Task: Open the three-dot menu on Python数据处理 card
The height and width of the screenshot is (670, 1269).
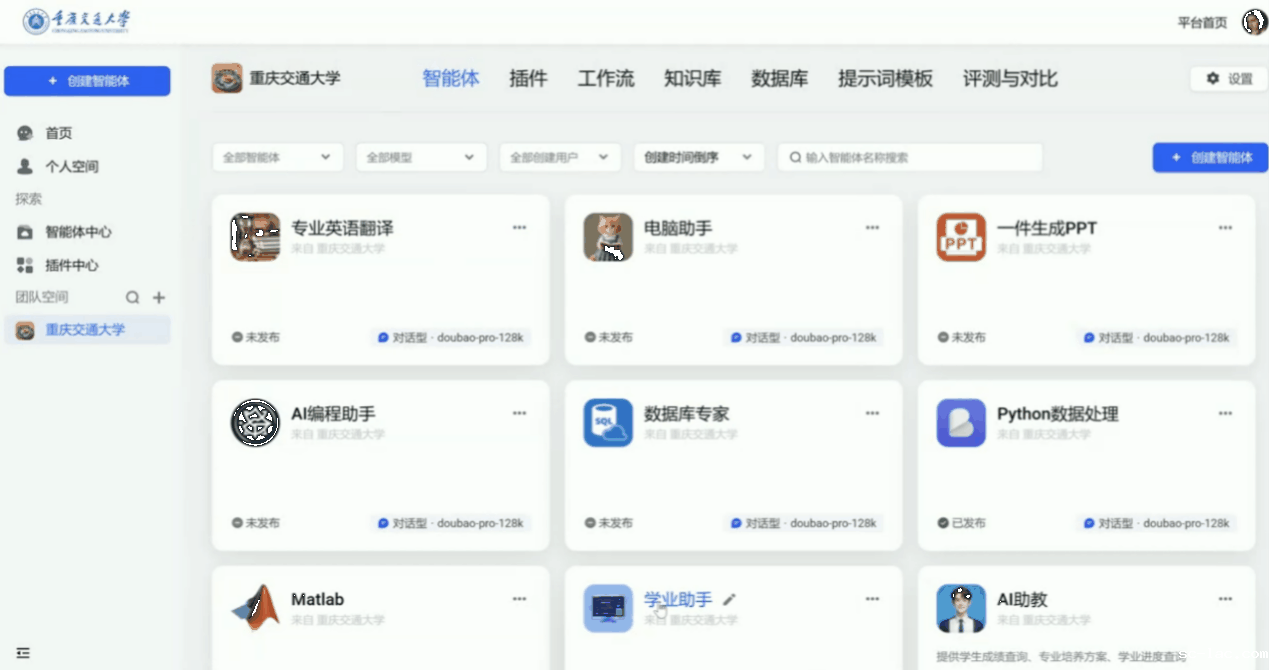Action: pyautogui.click(x=1225, y=413)
